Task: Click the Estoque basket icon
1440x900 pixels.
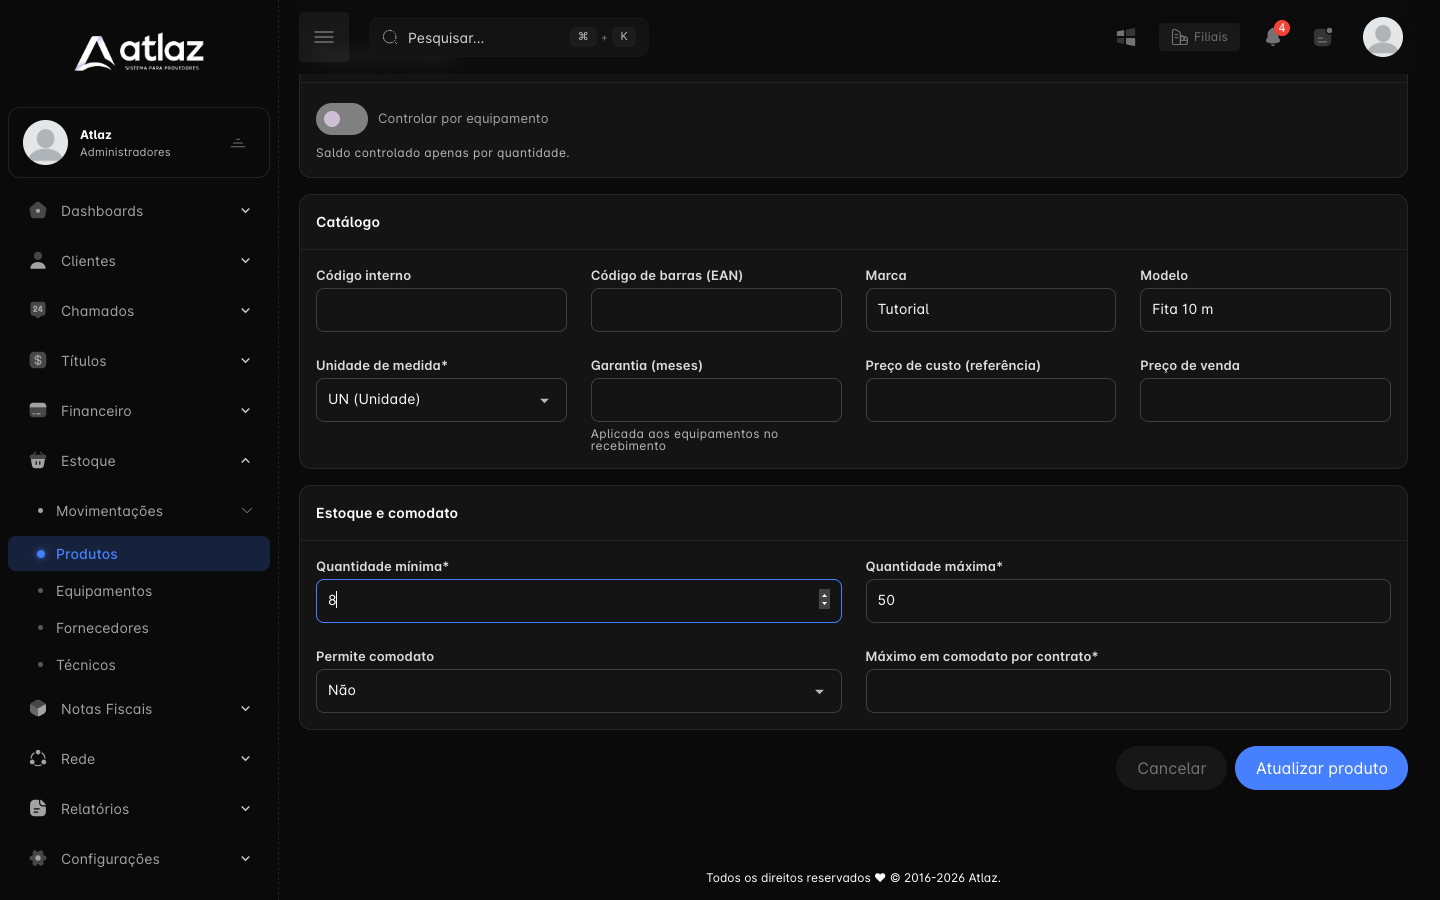Action: pos(38,460)
